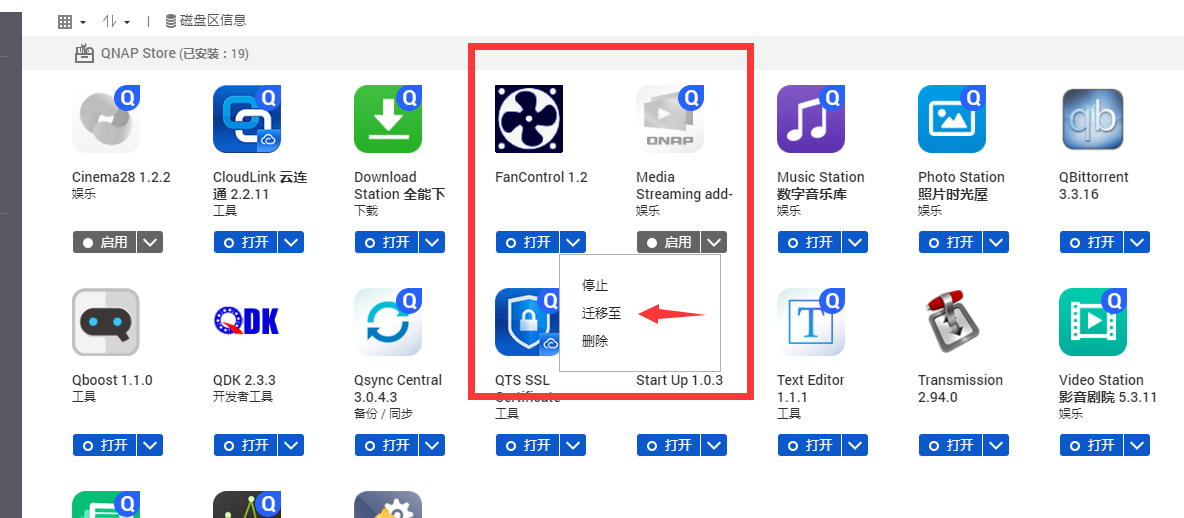Screen dimensions: 1184x518
Task: Open CloudLink with 打开 button
Action: pyautogui.click(x=246, y=242)
